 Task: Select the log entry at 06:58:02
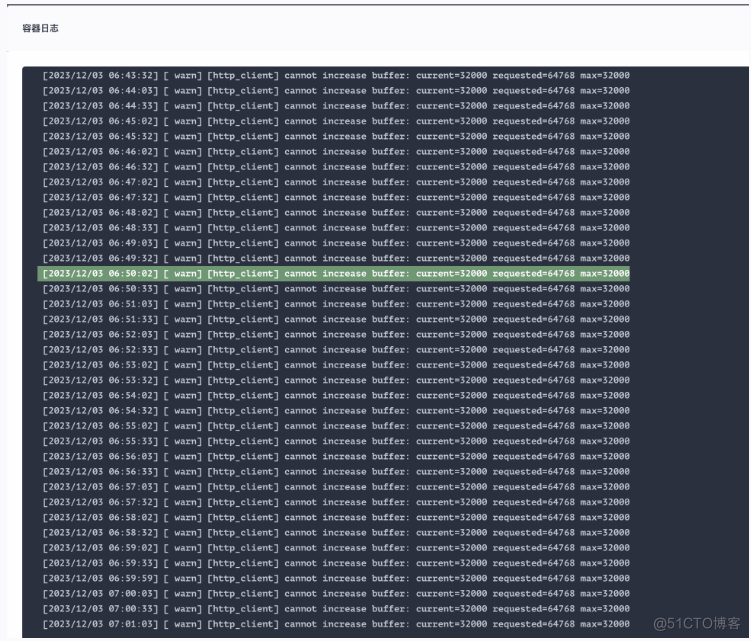(336, 517)
